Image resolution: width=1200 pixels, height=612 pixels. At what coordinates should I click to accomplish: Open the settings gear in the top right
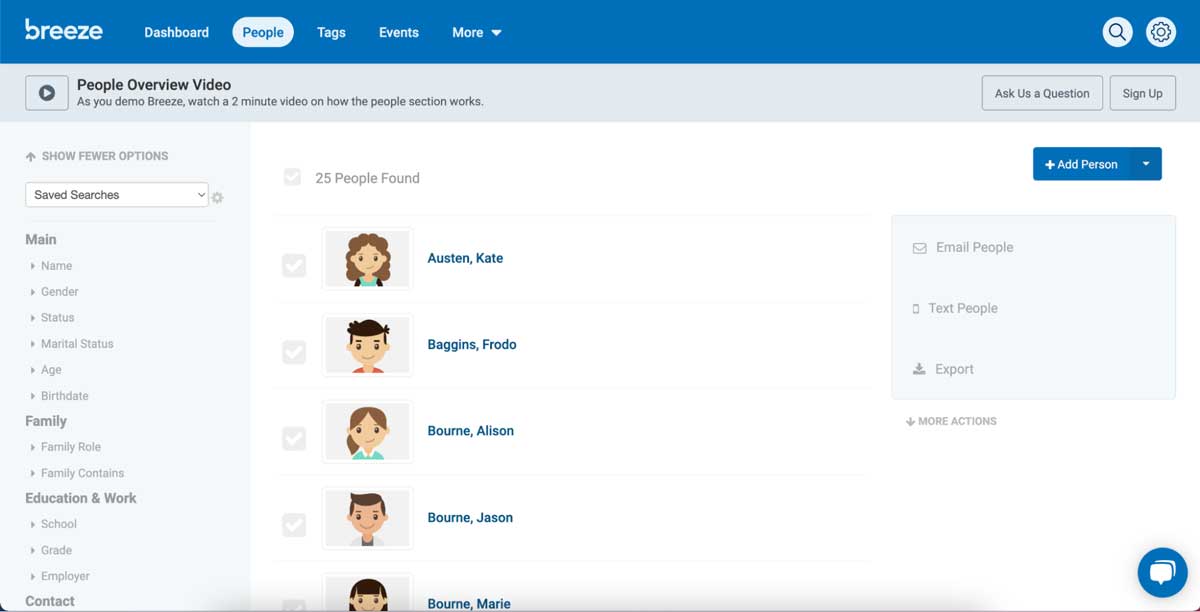click(x=1160, y=31)
